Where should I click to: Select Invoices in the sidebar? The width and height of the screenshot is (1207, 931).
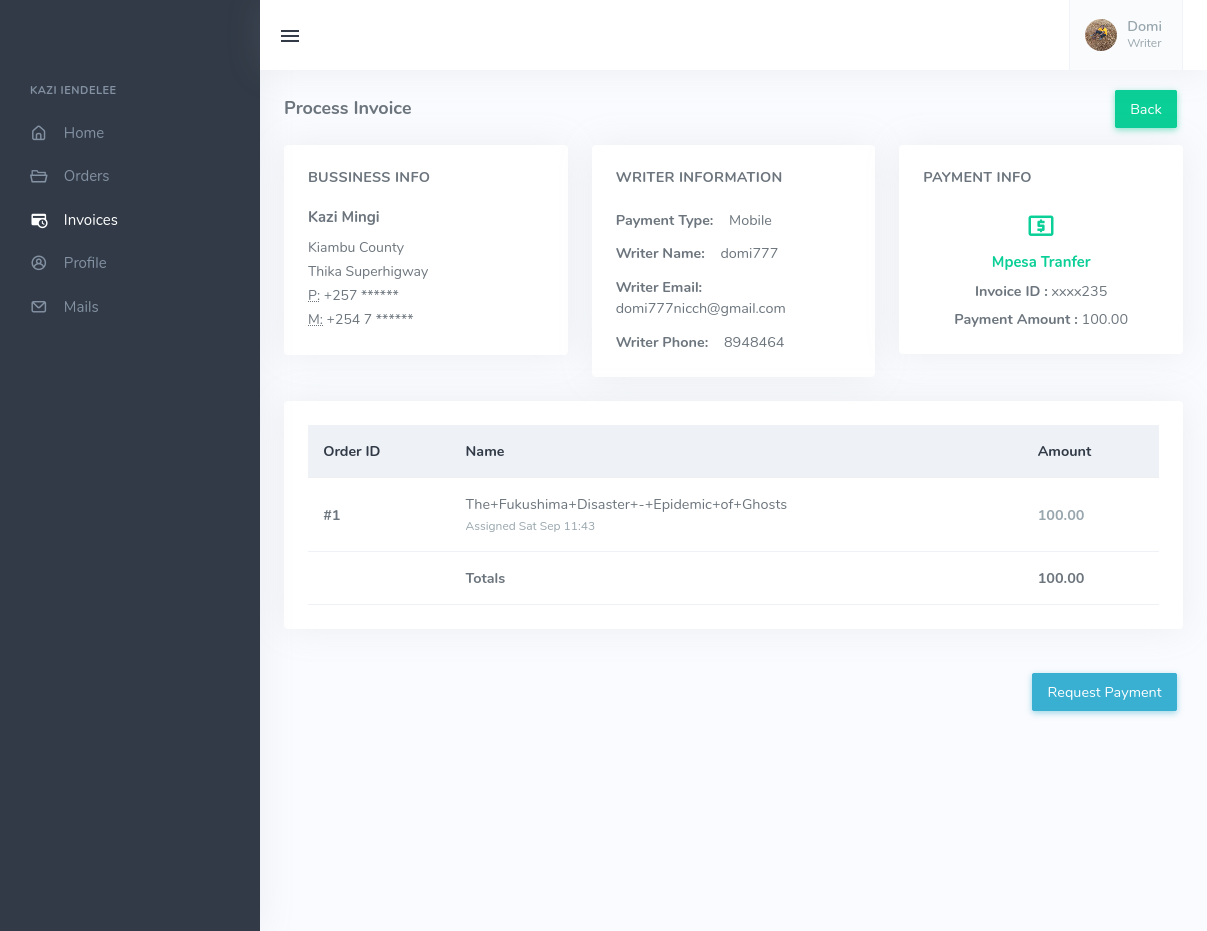pos(90,220)
